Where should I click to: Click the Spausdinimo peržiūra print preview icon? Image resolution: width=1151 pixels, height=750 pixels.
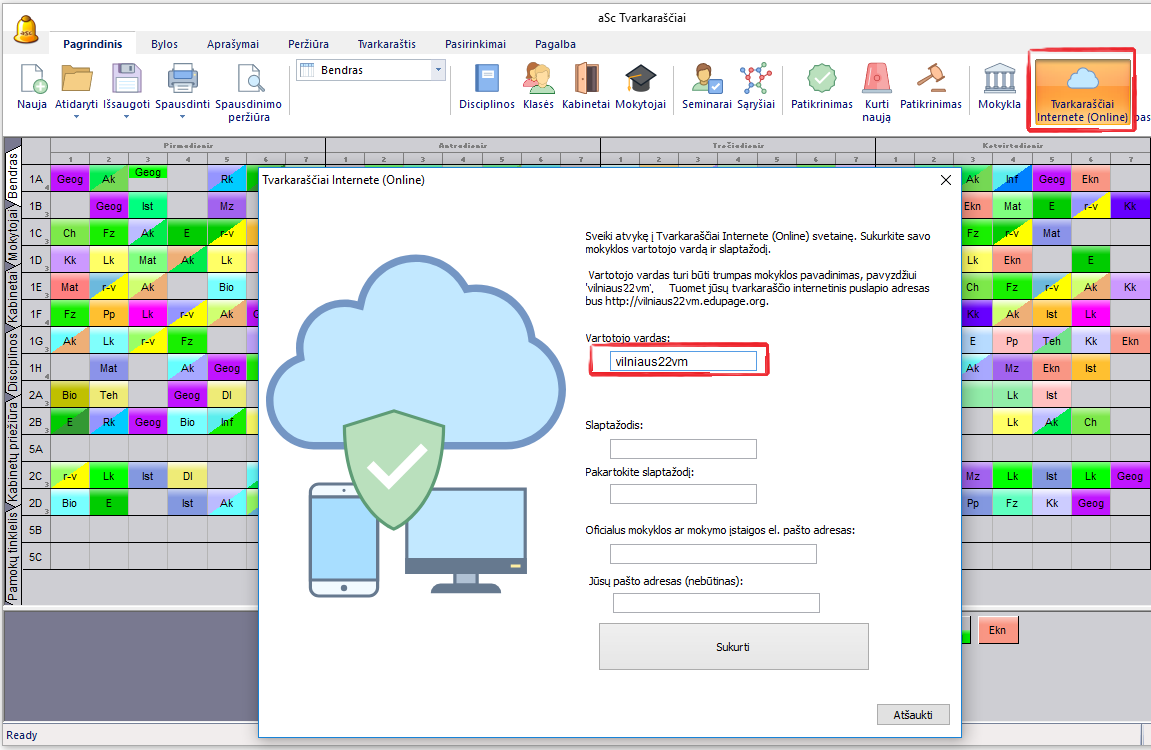pos(248,80)
